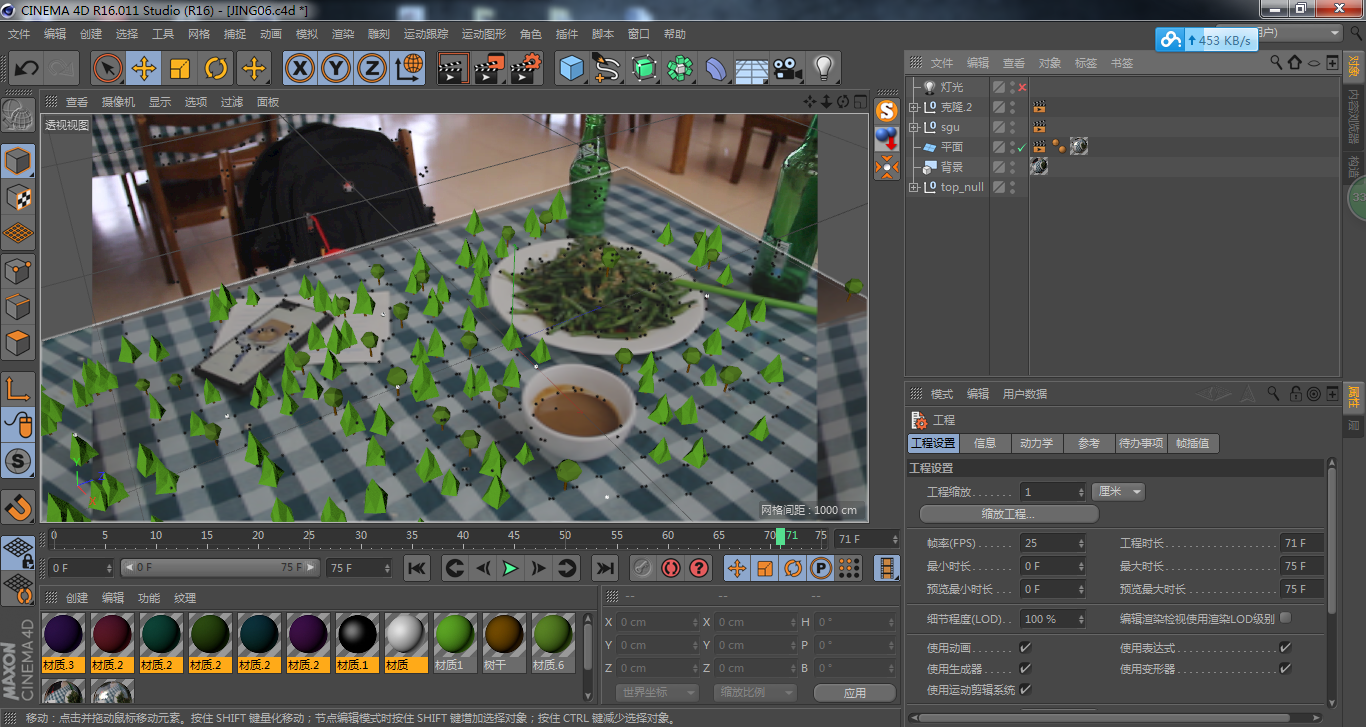Toggle the 使用生成器 checkbox
Viewport: 1366px width, 727px height.
1025,669
